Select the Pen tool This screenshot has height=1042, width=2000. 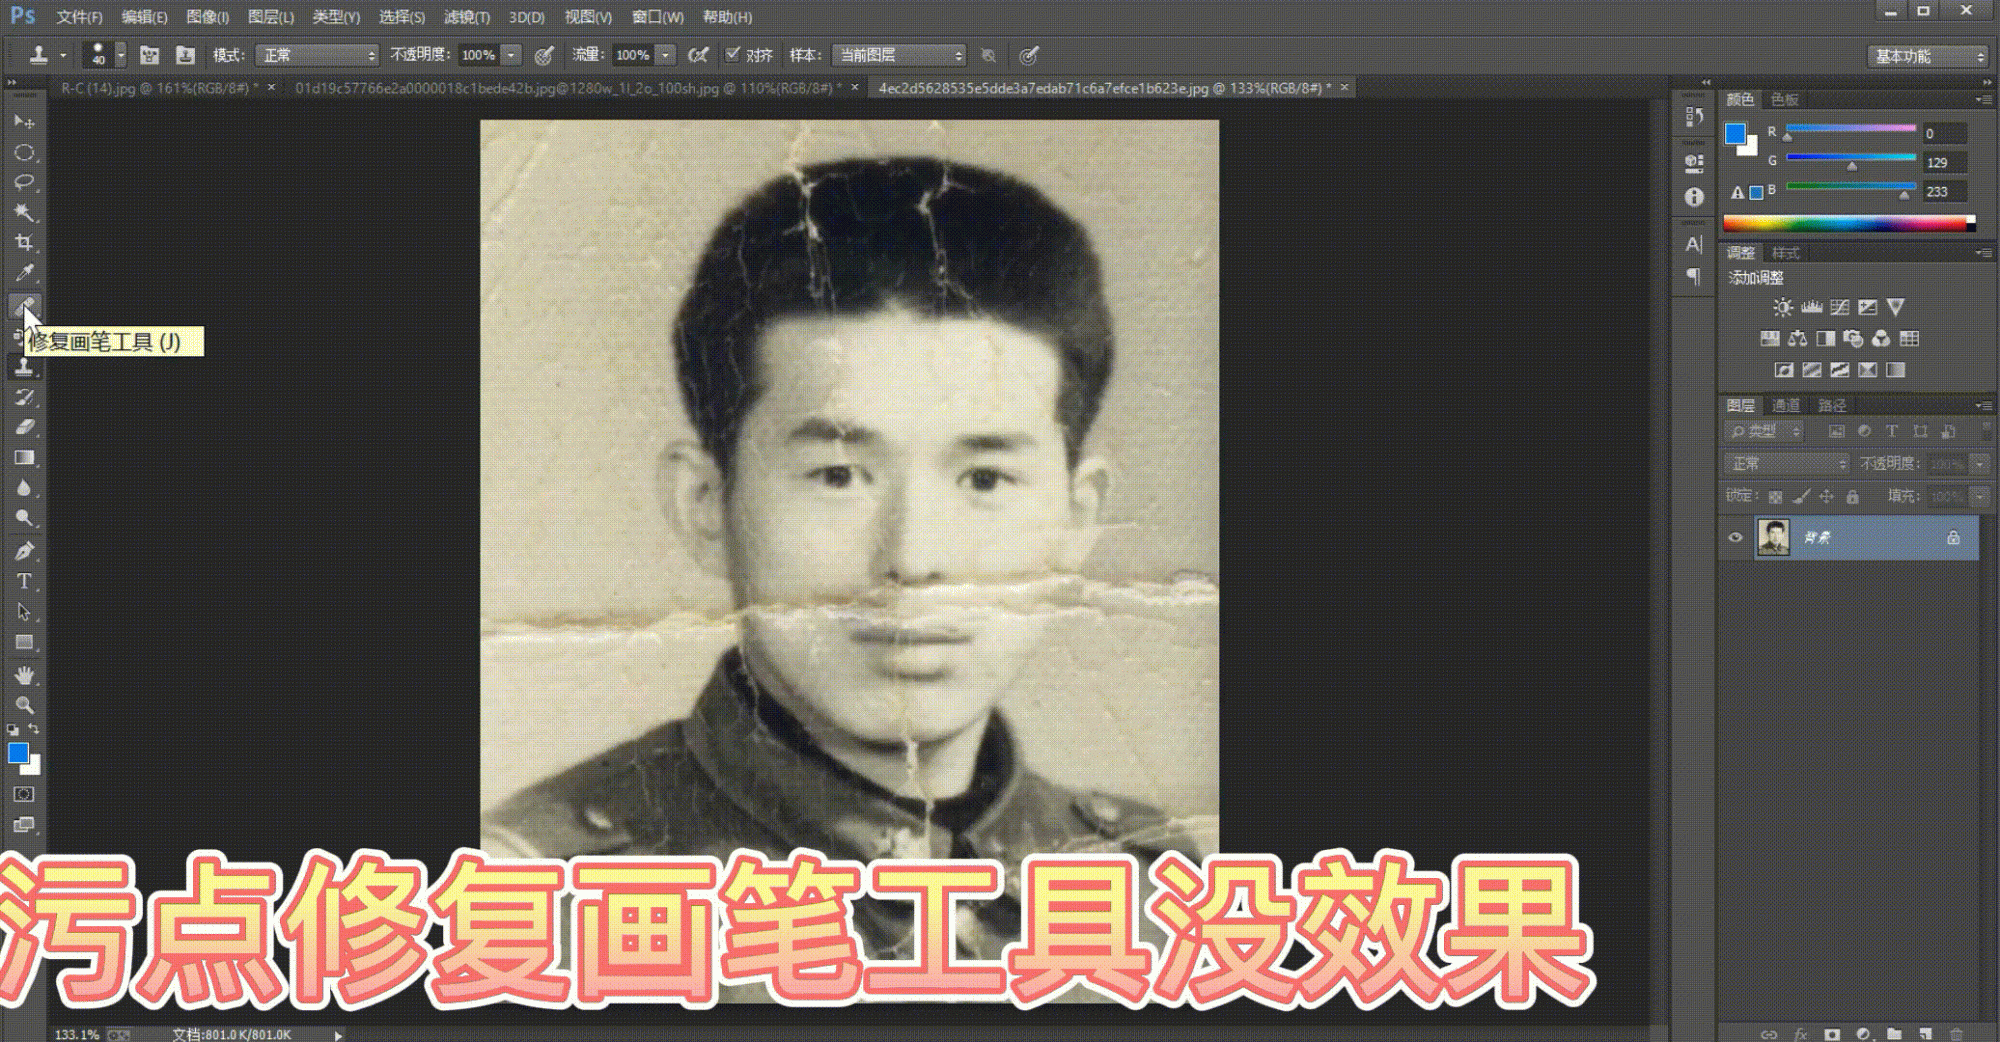coord(24,550)
